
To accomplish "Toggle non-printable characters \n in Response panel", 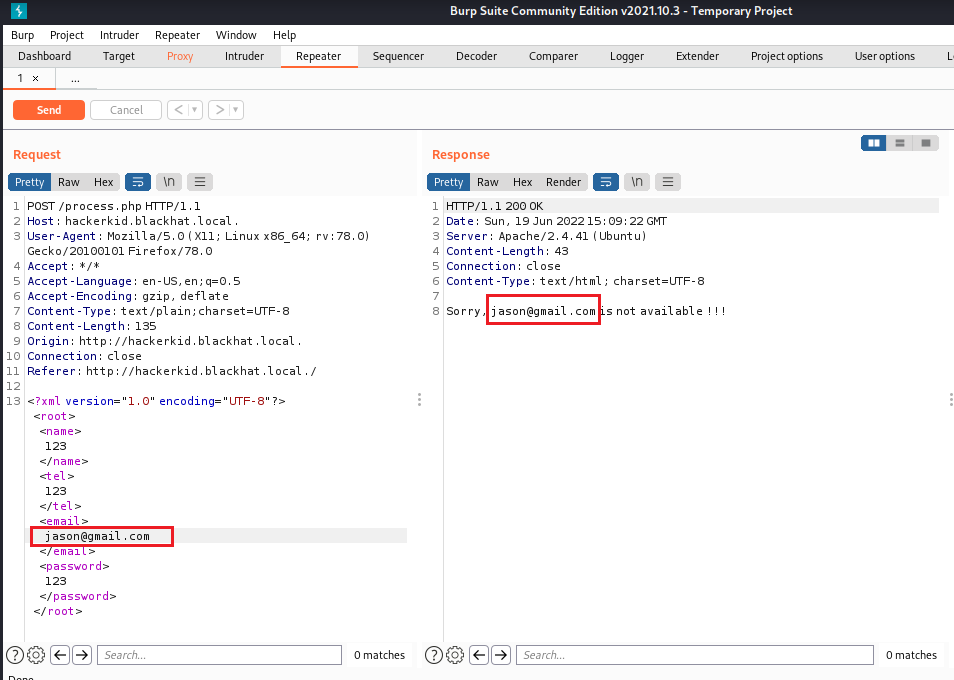I will [x=637, y=182].
